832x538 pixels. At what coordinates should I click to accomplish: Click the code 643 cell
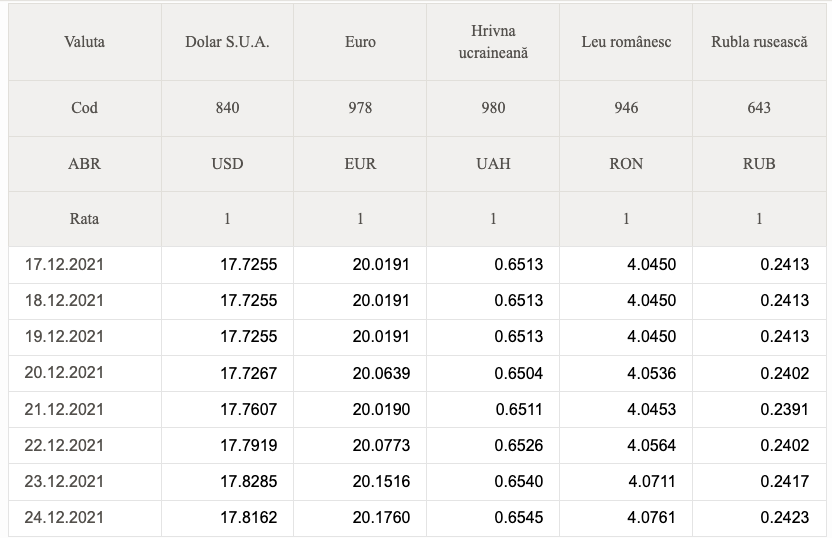coord(759,108)
